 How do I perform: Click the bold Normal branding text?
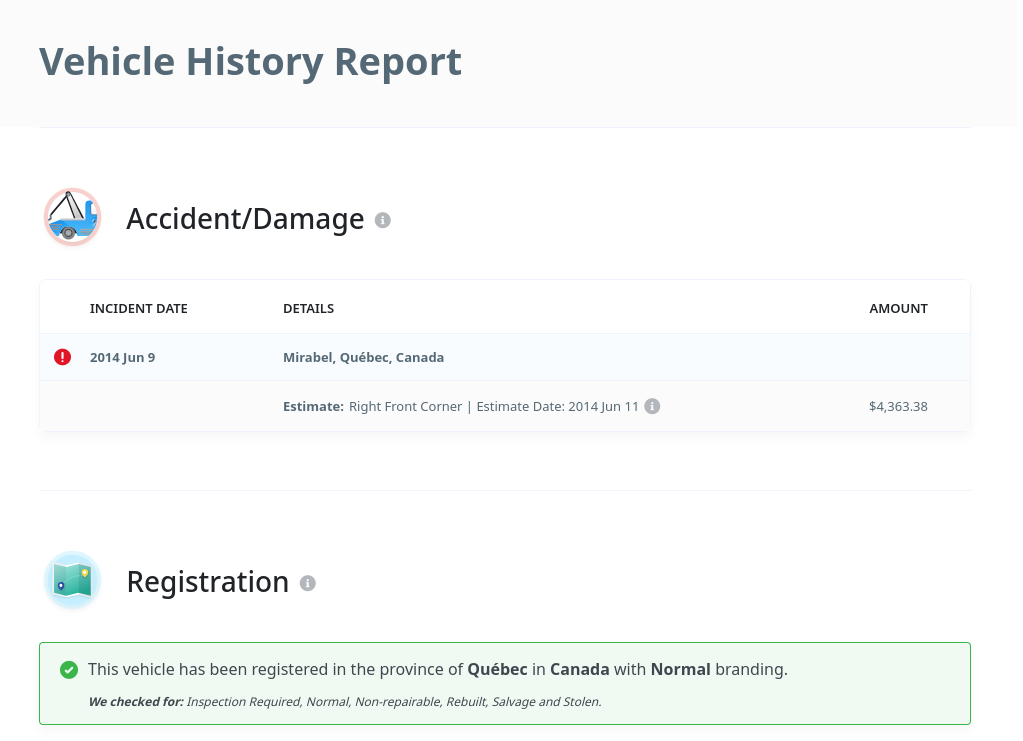[680, 670]
